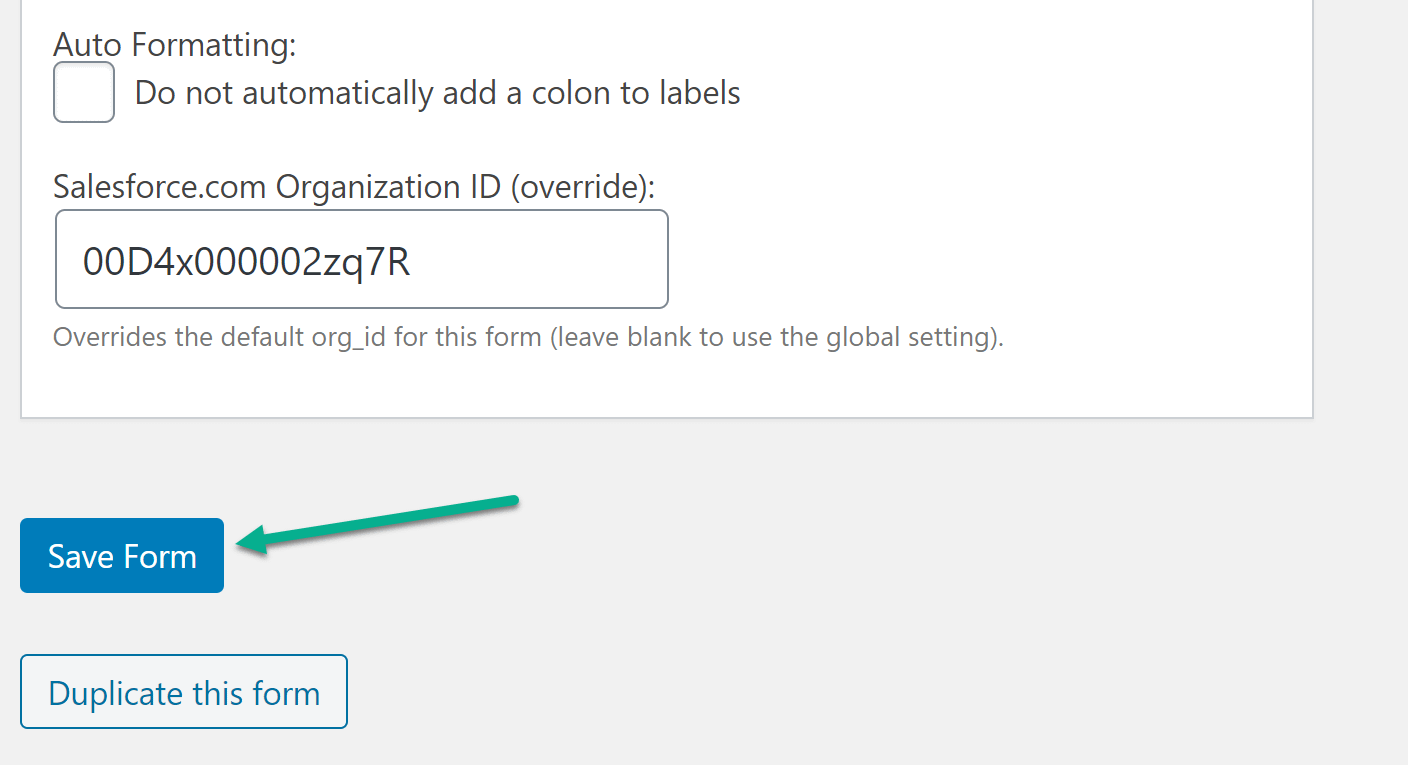
Task: Click the 'Duplicate this form' button
Action: [184, 692]
